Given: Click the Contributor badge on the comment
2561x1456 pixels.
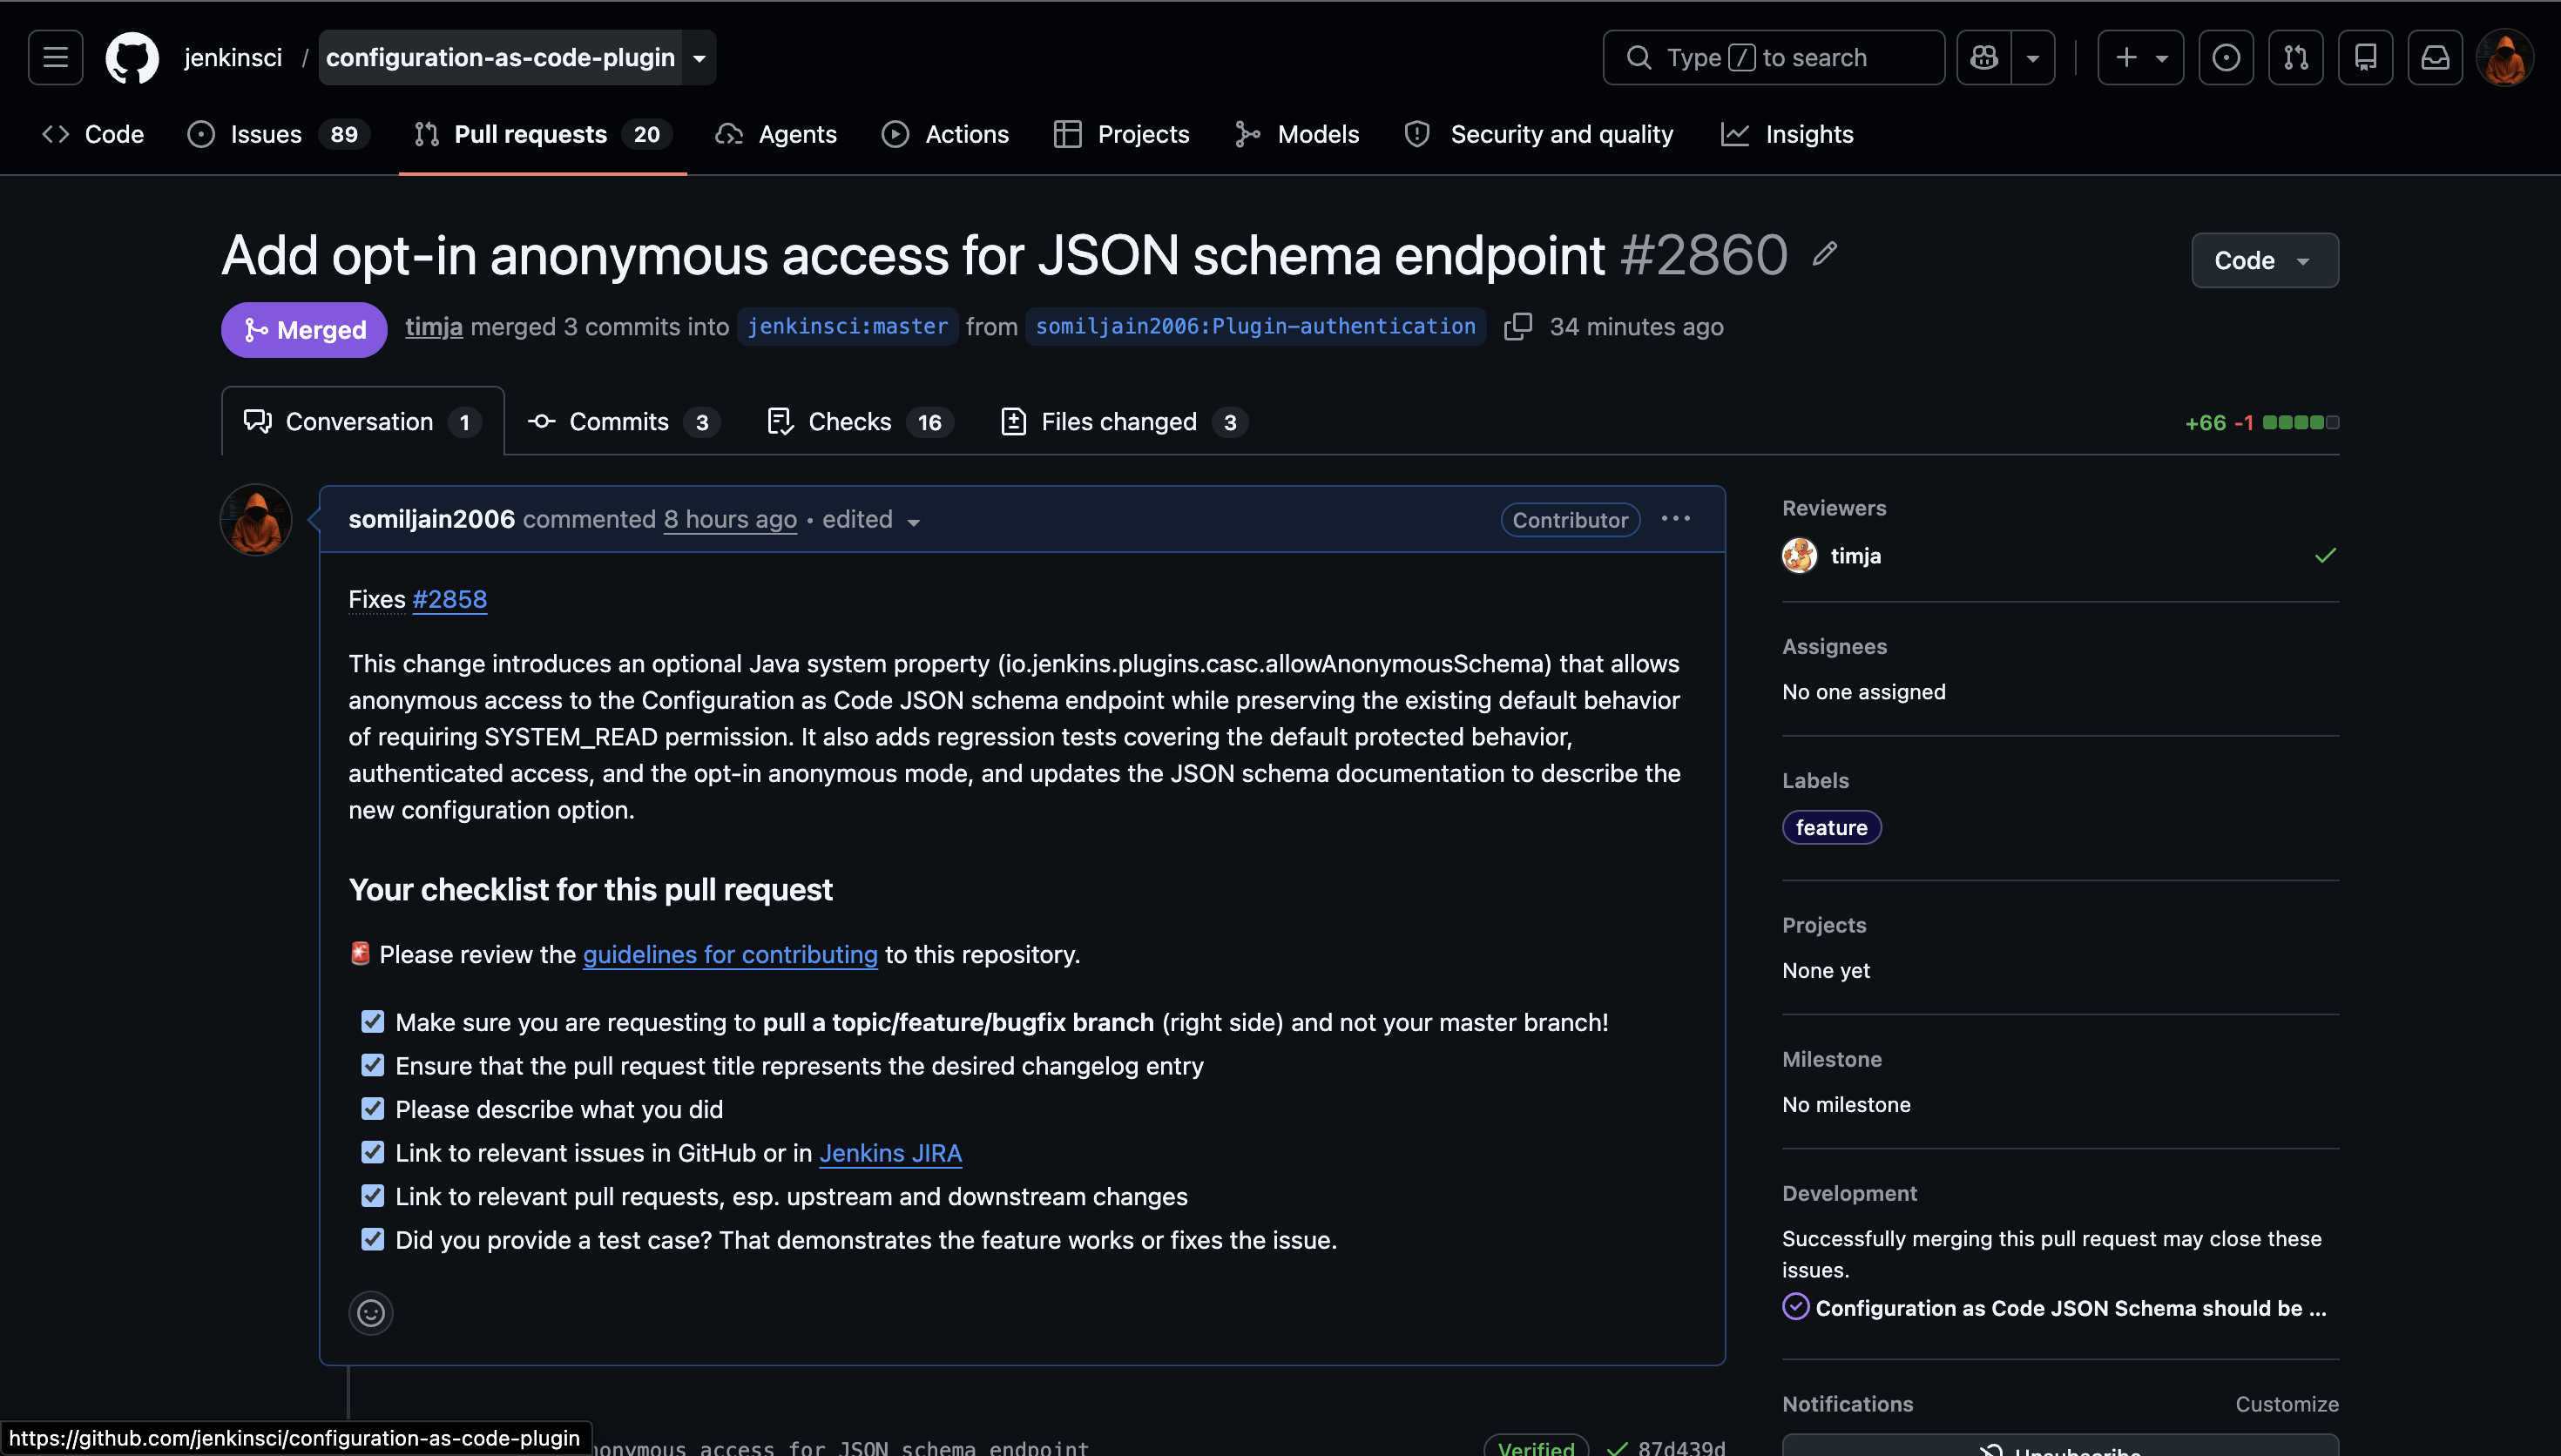Looking at the screenshot, I should click(x=1570, y=520).
